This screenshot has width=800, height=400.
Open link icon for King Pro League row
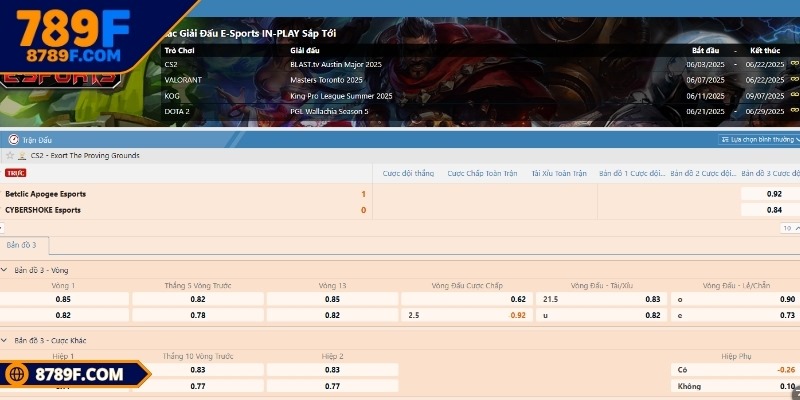[794, 95]
